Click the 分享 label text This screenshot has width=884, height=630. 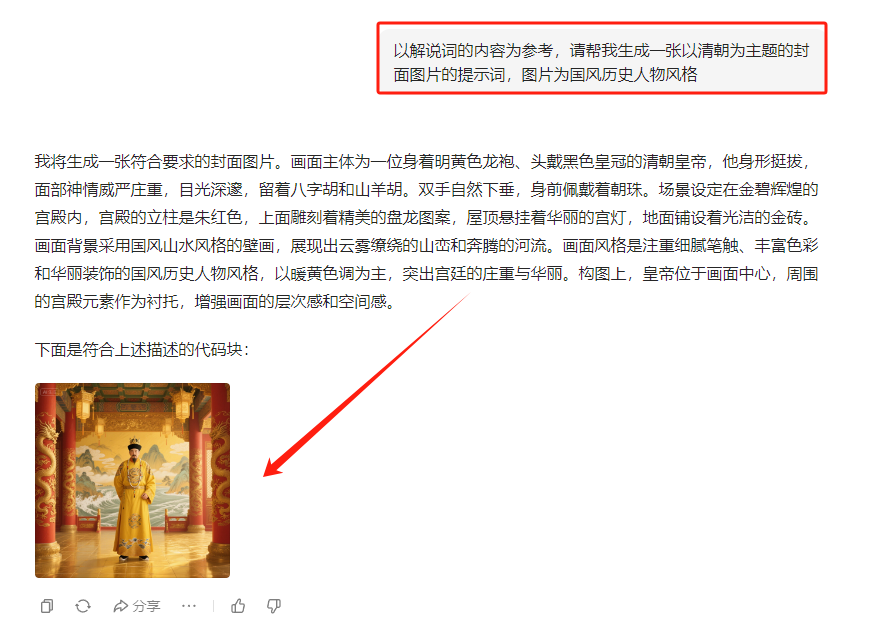coord(147,606)
